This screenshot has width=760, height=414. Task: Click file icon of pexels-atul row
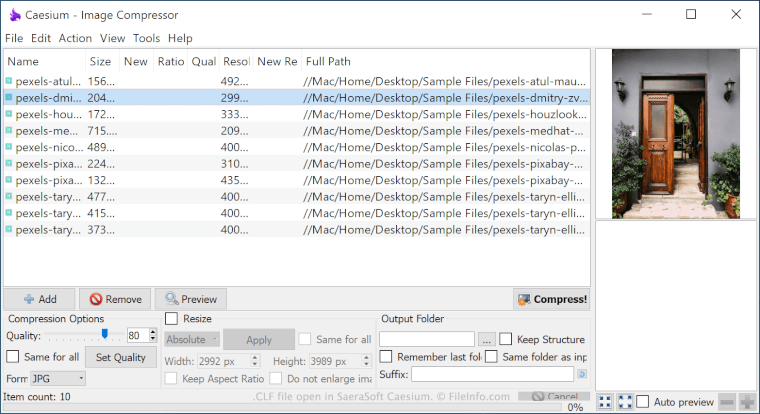pos(9,81)
